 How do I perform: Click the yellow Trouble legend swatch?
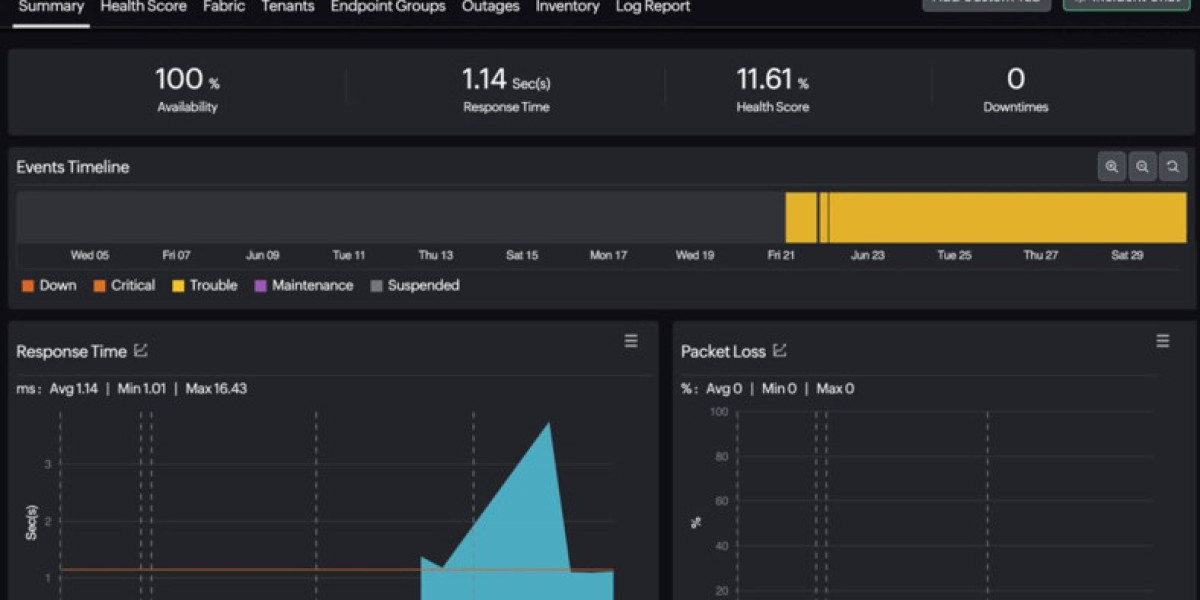[x=179, y=286]
